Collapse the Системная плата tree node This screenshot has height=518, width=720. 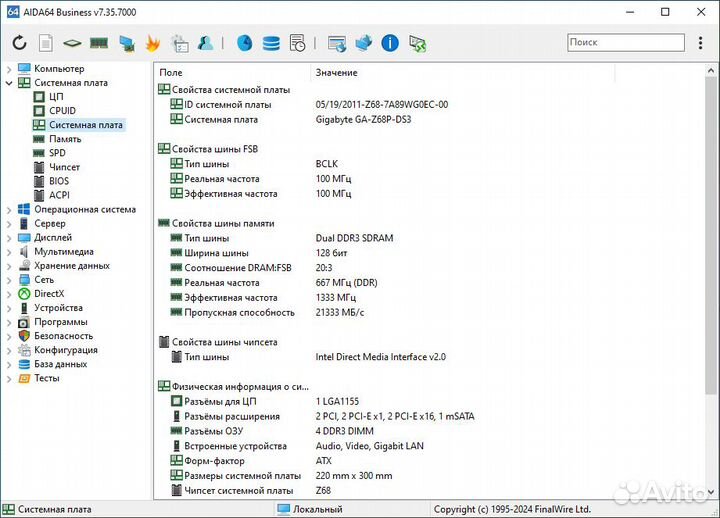(9, 83)
